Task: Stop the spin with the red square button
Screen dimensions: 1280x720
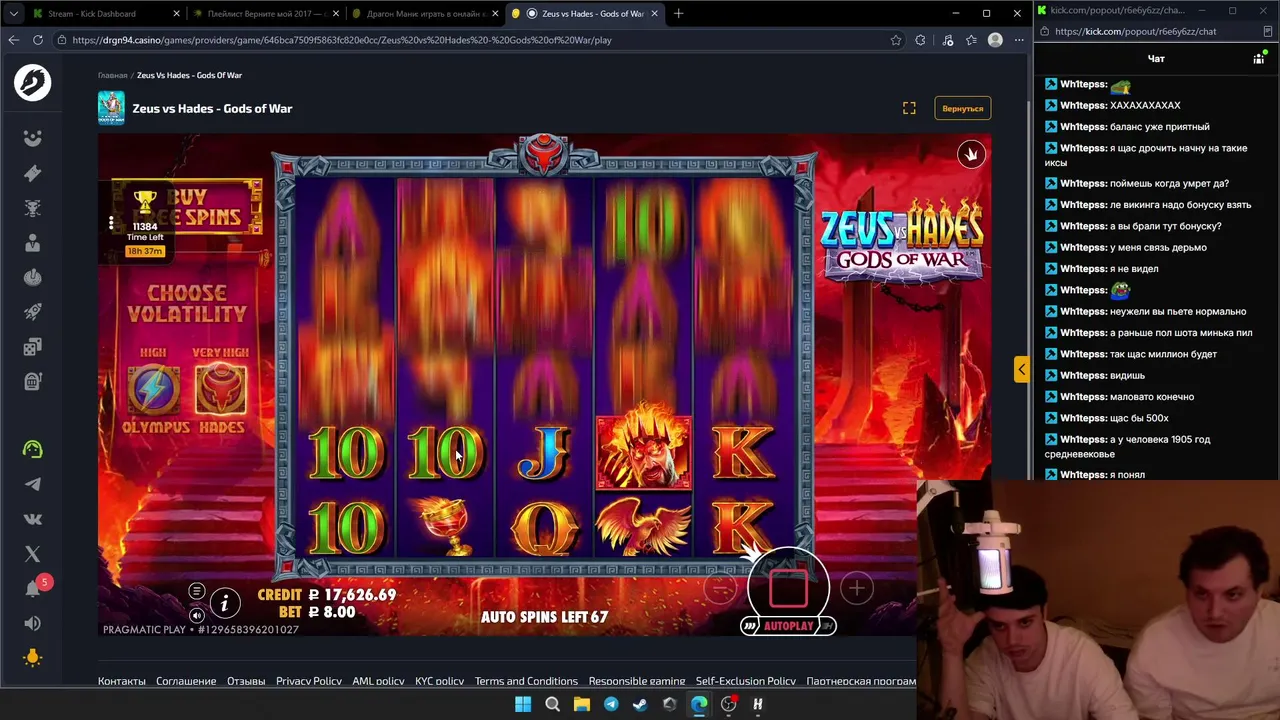Action: click(788, 588)
